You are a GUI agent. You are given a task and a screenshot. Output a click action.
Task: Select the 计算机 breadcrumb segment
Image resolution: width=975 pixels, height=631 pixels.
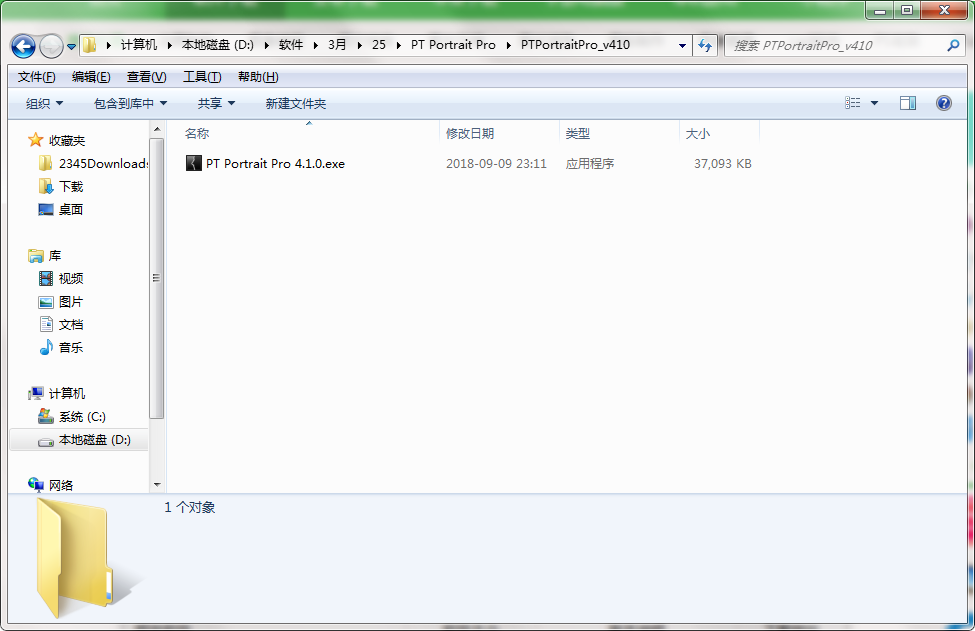click(x=139, y=45)
